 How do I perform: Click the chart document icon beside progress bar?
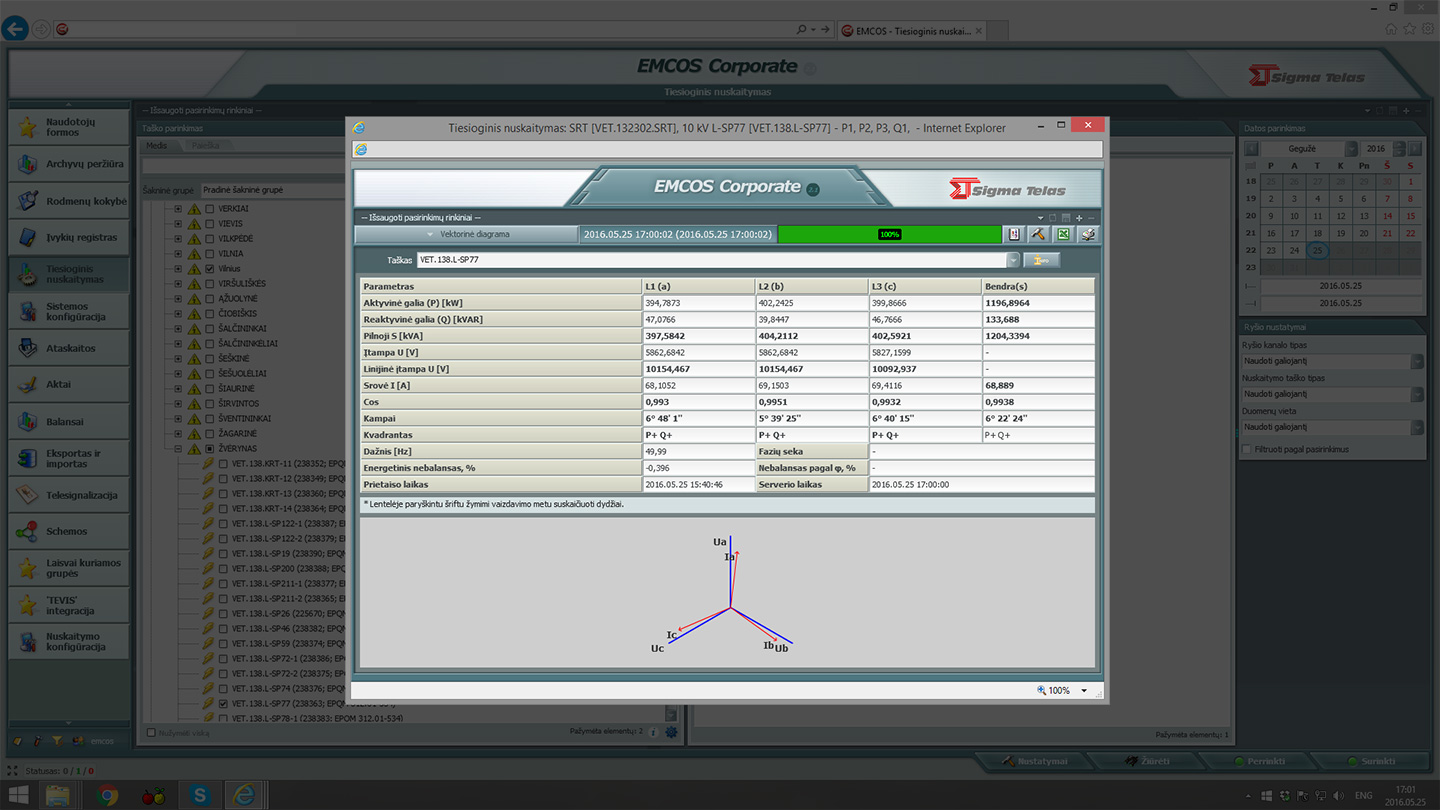tap(1014, 234)
